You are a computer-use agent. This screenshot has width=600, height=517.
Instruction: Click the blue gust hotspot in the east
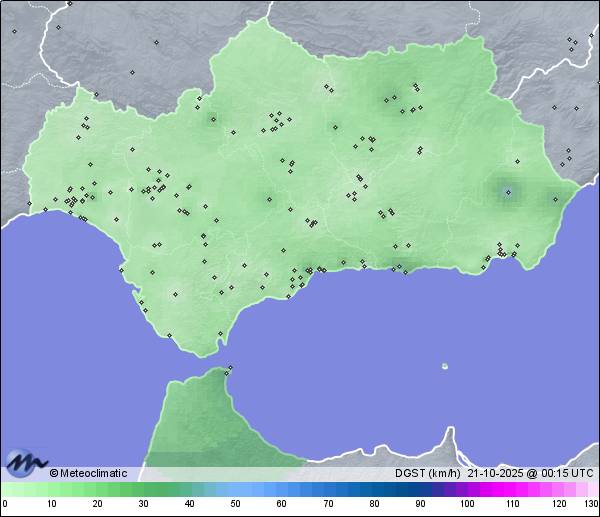coord(508,191)
